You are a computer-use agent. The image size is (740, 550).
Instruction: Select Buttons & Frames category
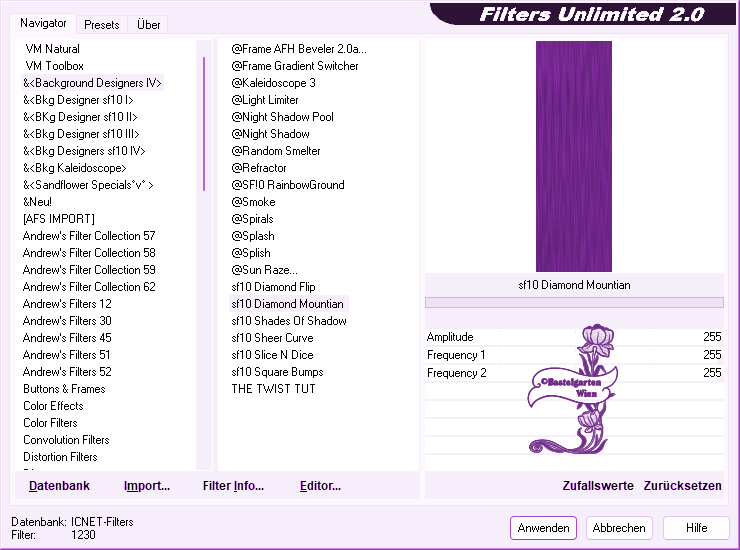(64, 389)
